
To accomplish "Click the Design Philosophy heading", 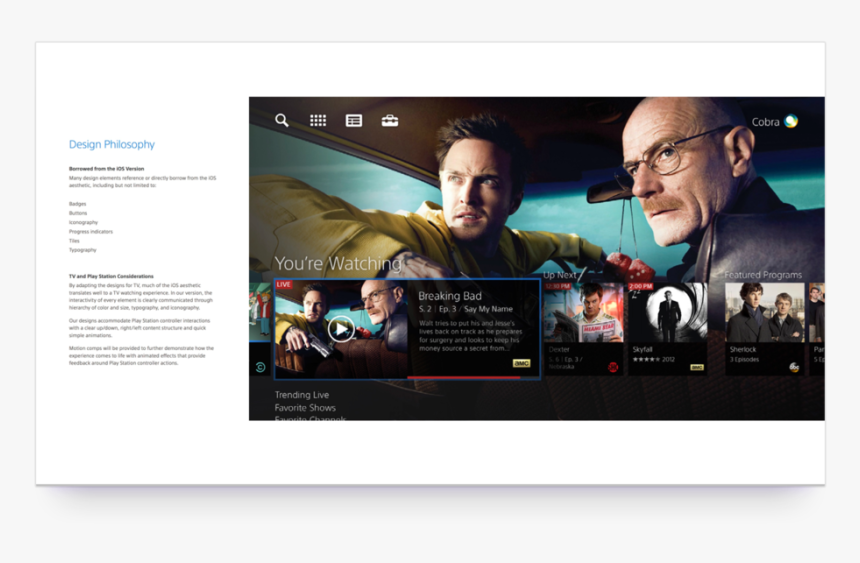I will pos(112,144).
